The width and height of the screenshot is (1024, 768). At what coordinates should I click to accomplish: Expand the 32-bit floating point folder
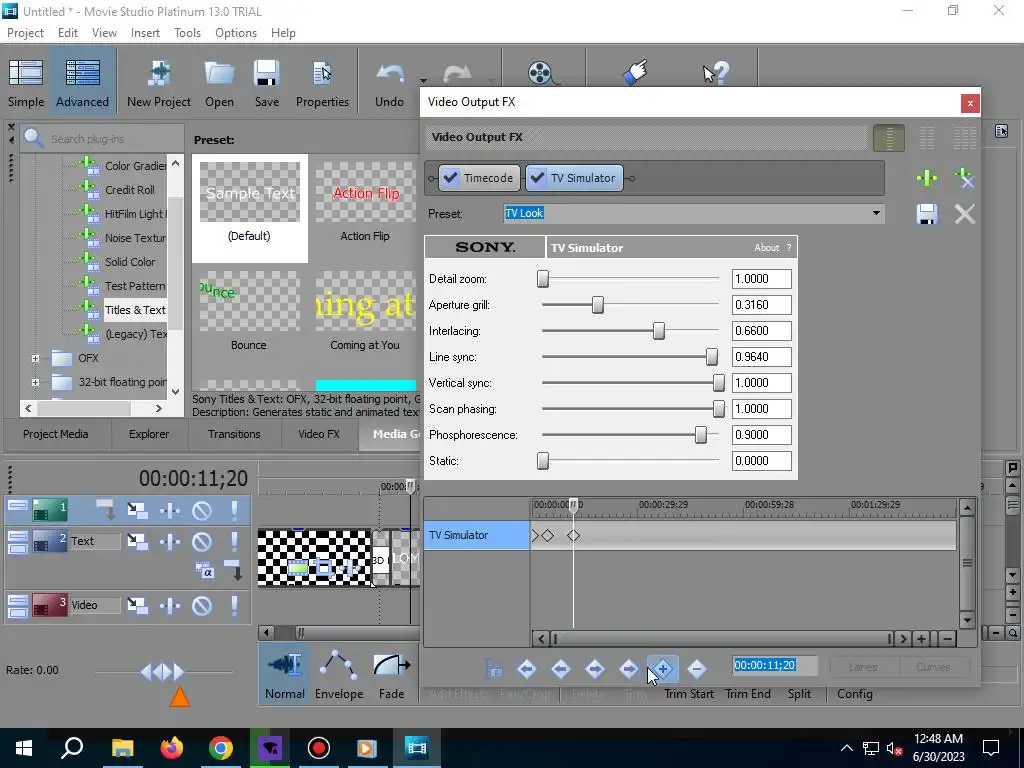pos(35,382)
